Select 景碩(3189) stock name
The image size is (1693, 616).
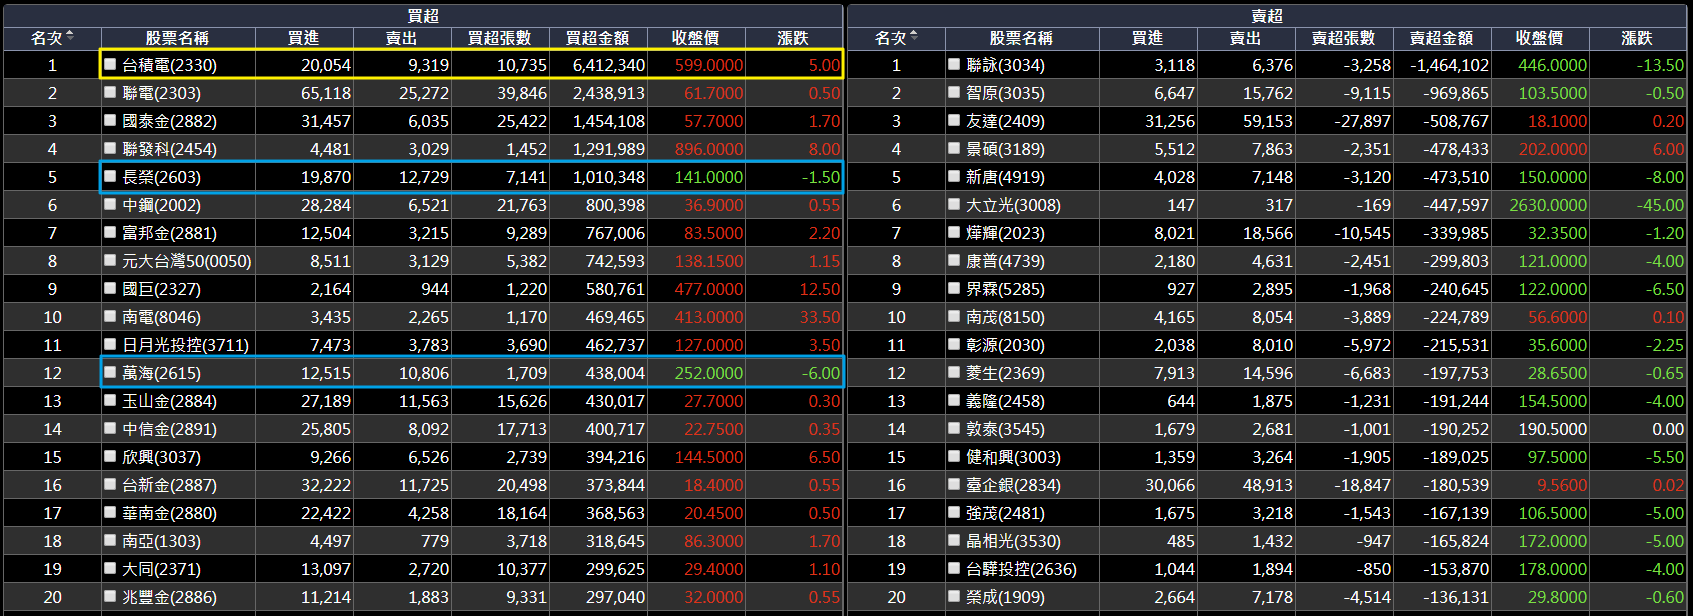coord(1005,149)
